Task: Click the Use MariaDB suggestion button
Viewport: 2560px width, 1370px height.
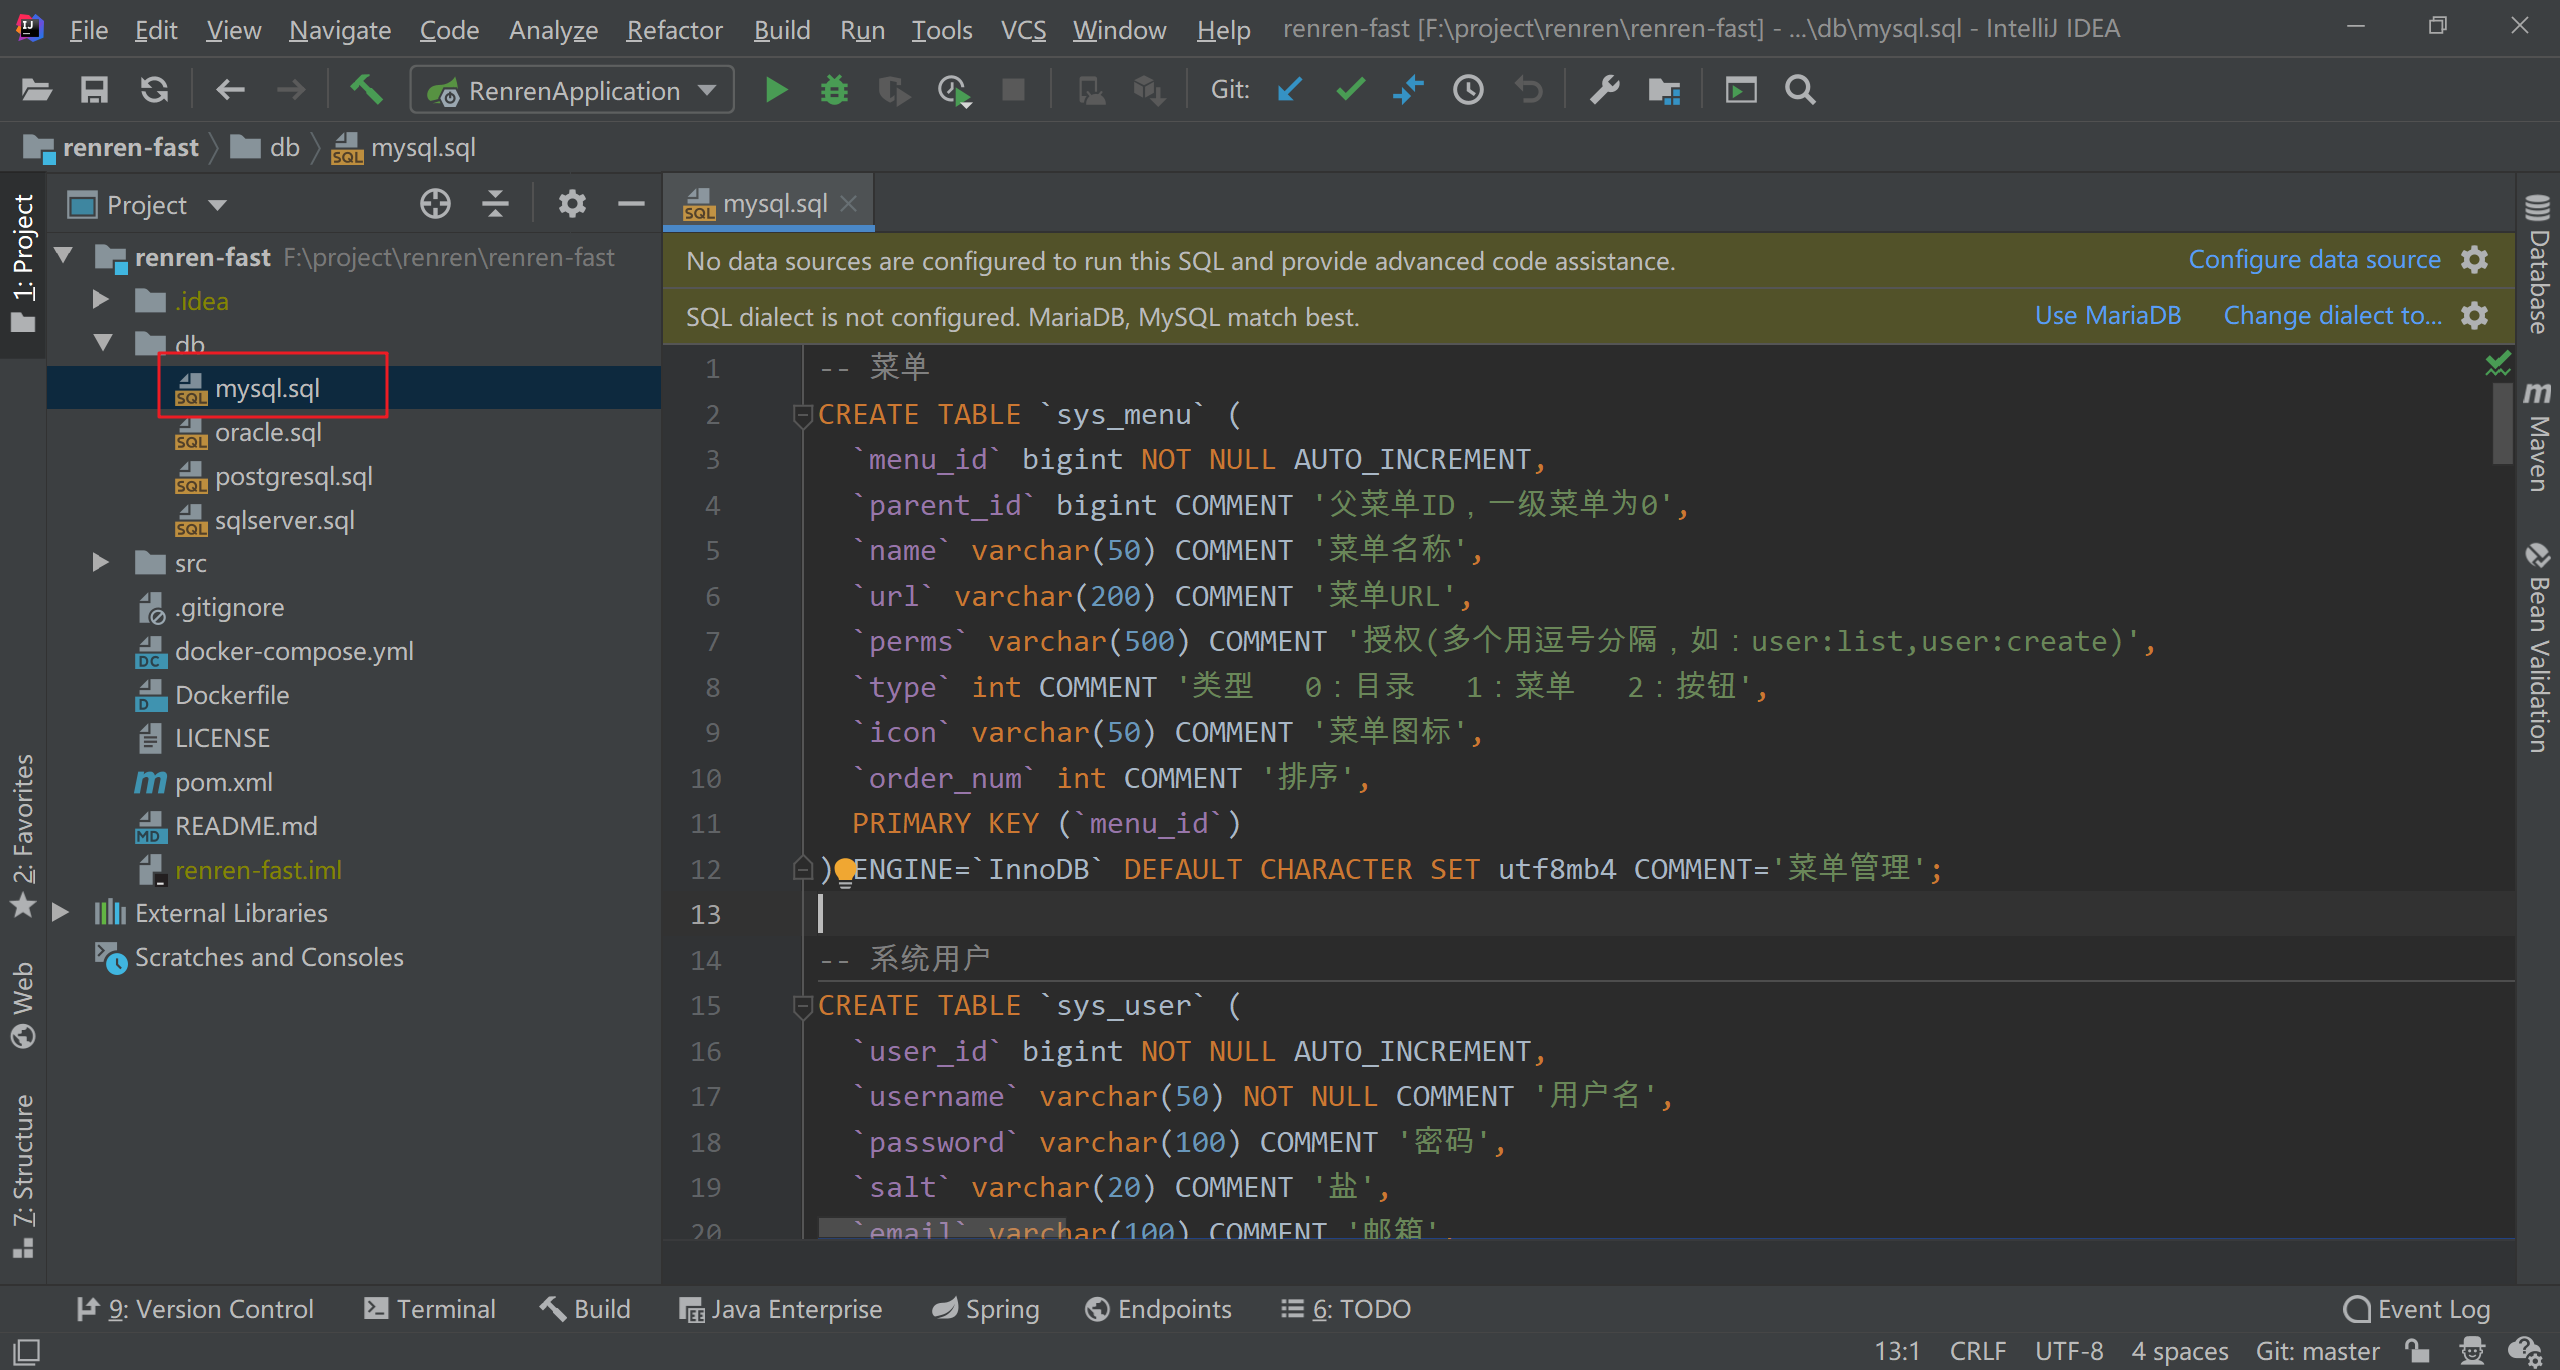Action: click(x=2108, y=317)
